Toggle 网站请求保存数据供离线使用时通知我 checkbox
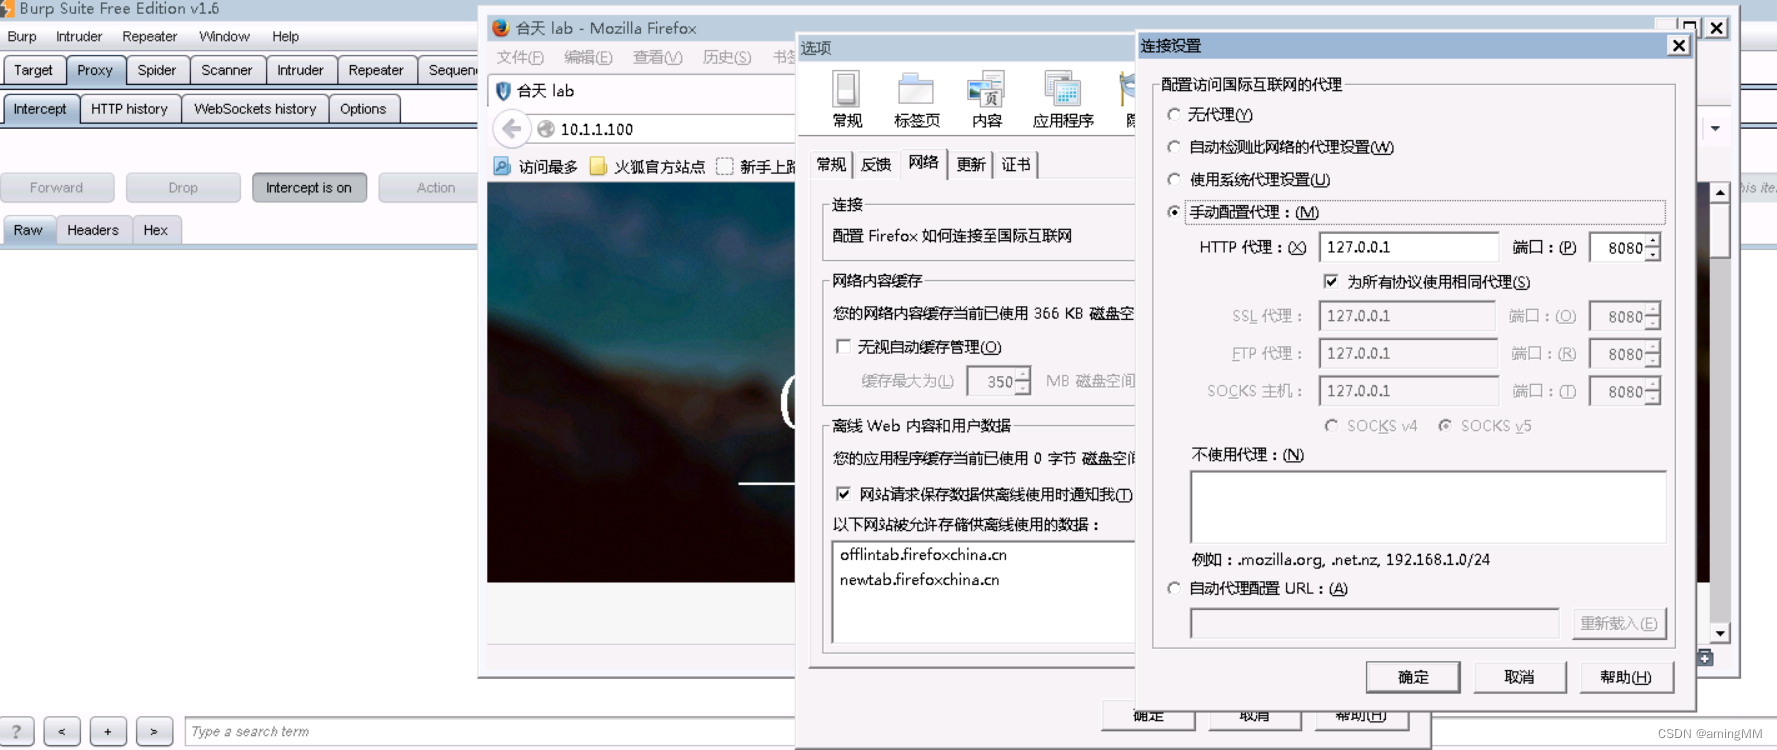1777x750 pixels. [x=843, y=494]
